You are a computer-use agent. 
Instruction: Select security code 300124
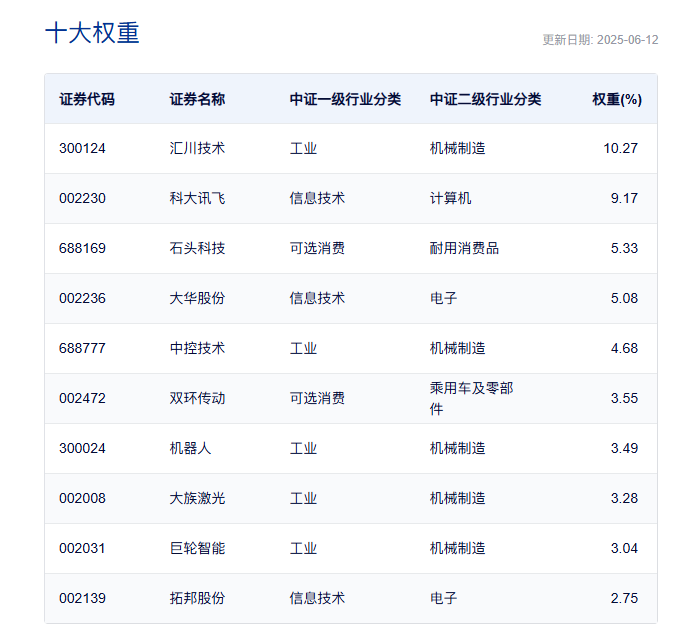[x=82, y=148]
